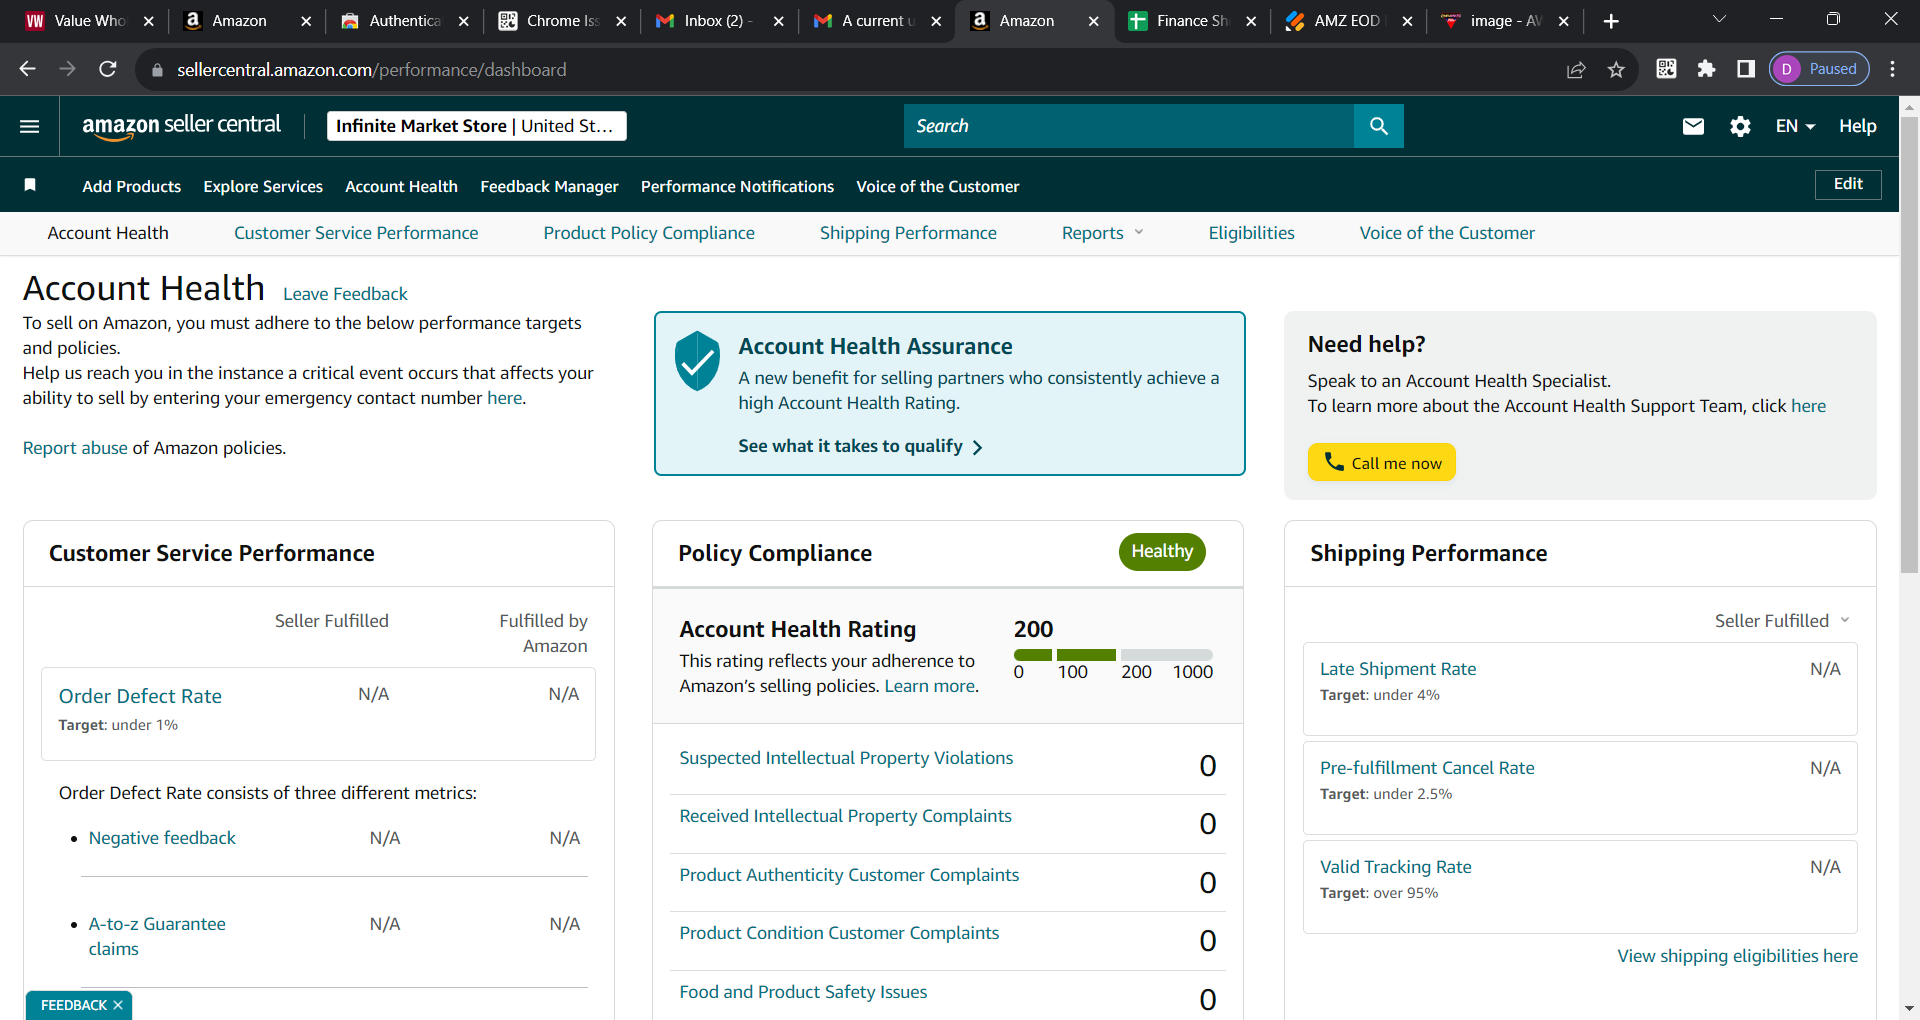Open the Report abuse link
This screenshot has width=1920, height=1020.
tap(75, 448)
